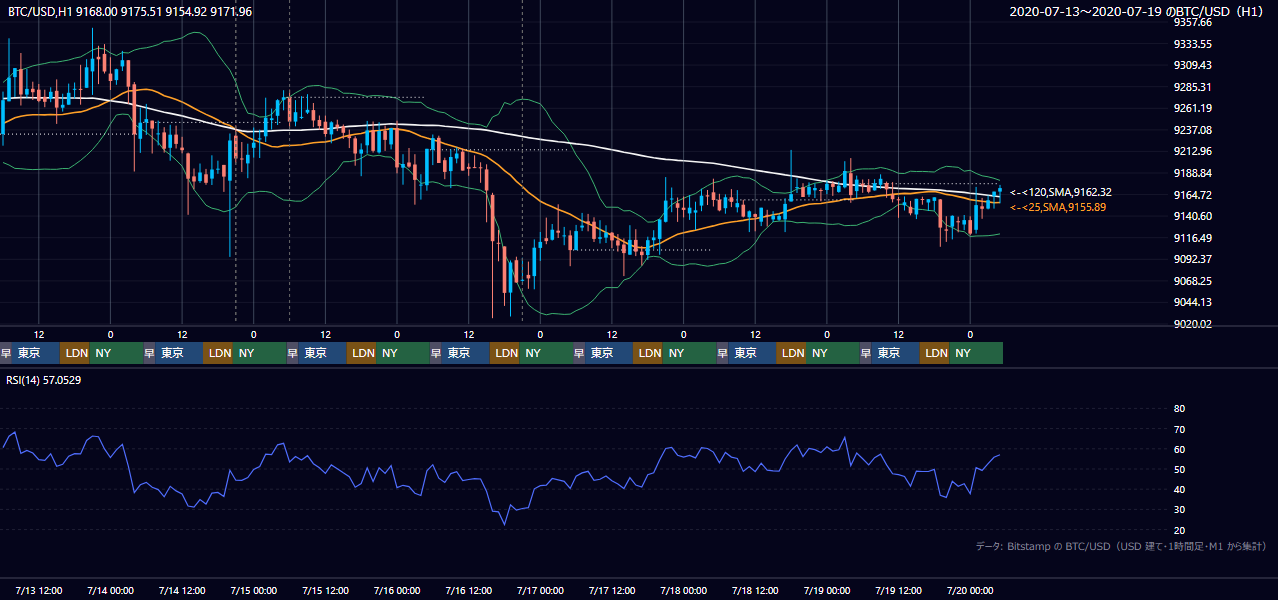The image size is (1278, 600).
Task: Click price axis value 9020.02
Action: pyautogui.click(x=1193, y=324)
